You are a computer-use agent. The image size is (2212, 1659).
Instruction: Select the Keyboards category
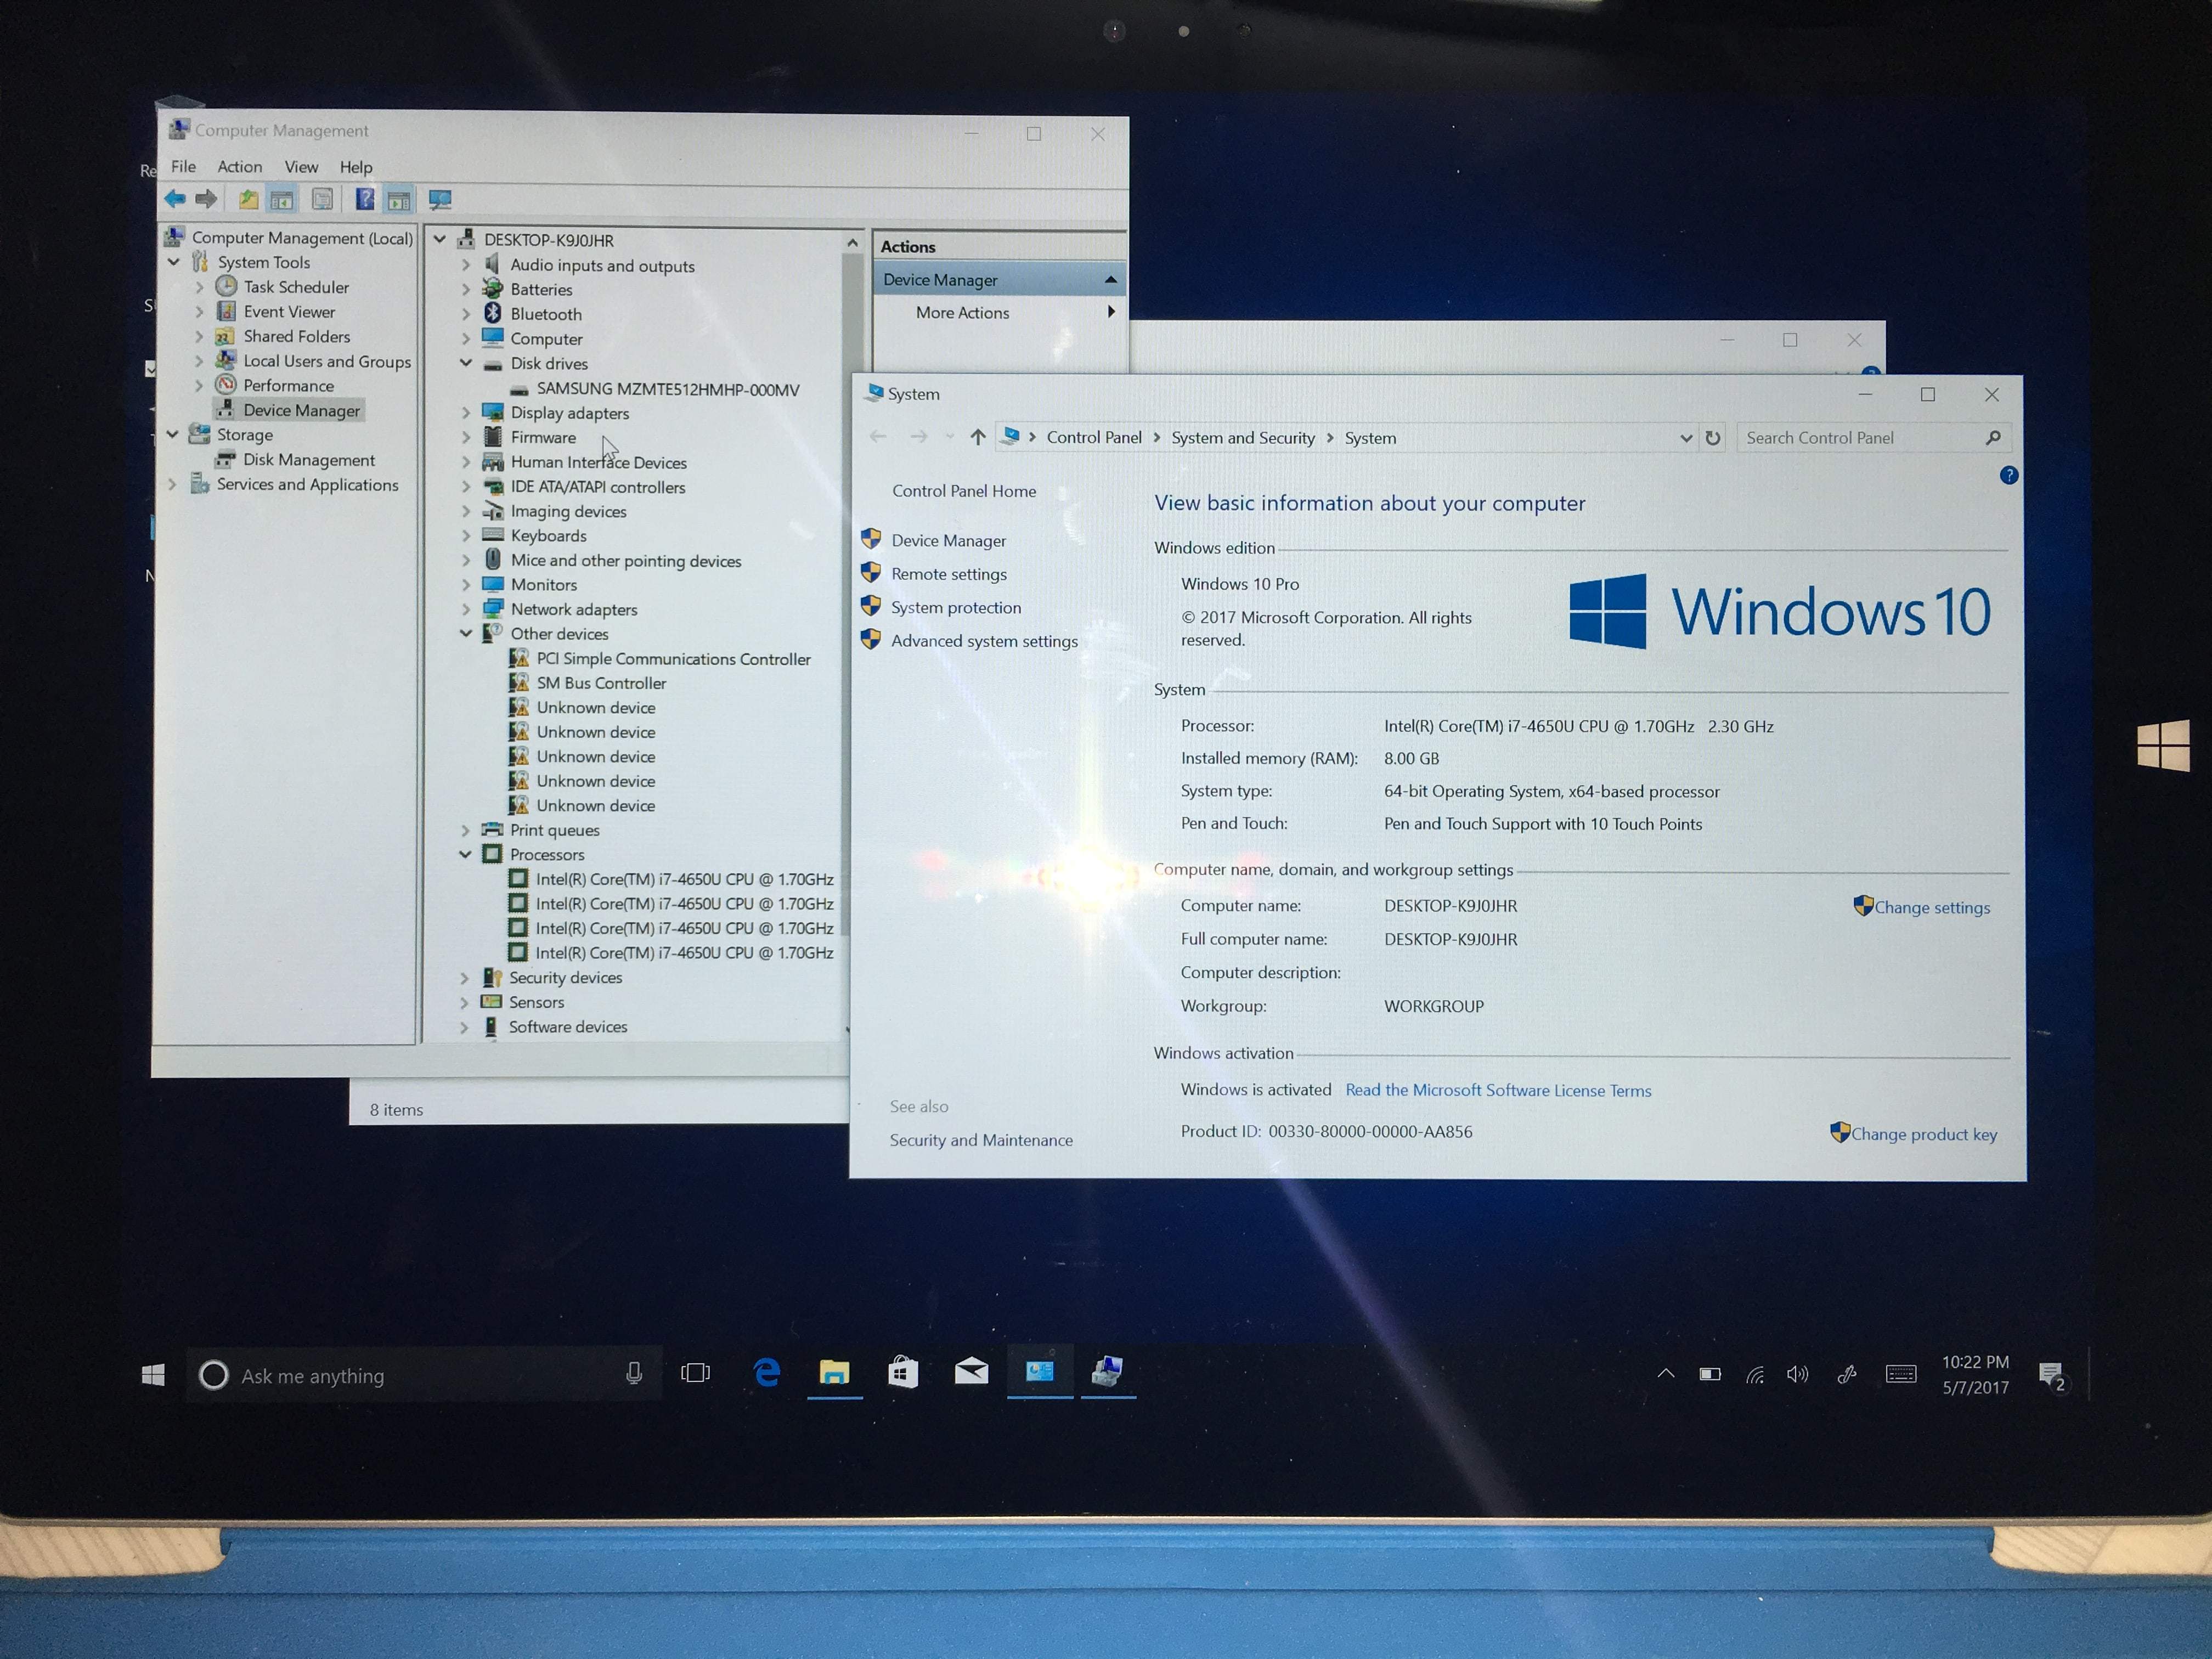tap(548, 536)
